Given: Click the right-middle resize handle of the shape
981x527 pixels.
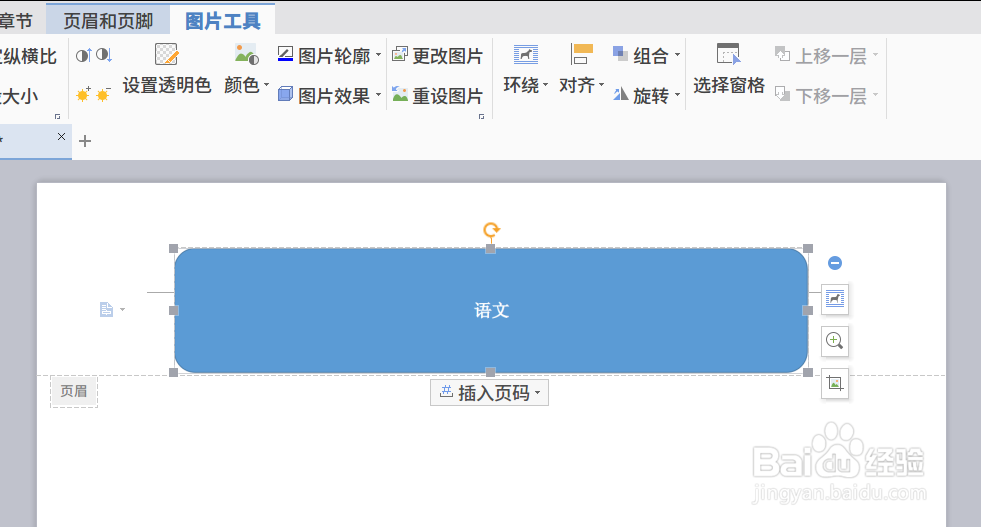Looking at the screenshot, I should [x=808, y=310].
